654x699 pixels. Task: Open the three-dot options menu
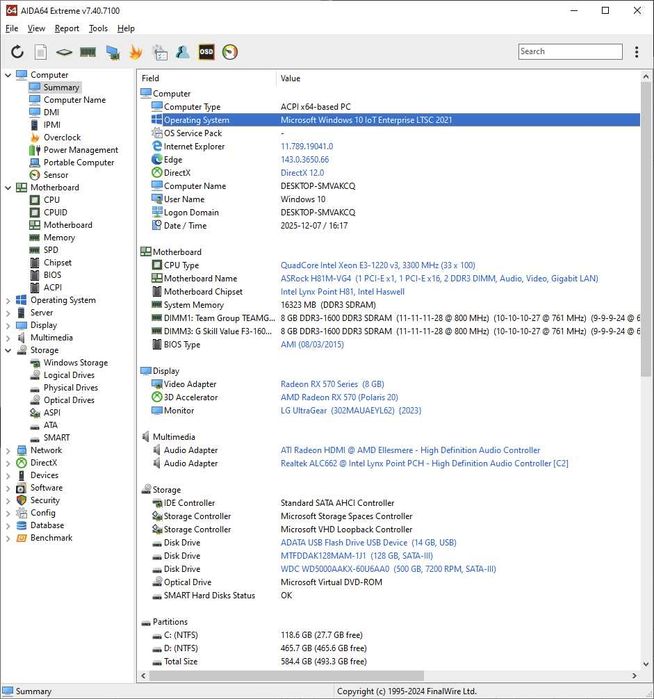(637, 52)
